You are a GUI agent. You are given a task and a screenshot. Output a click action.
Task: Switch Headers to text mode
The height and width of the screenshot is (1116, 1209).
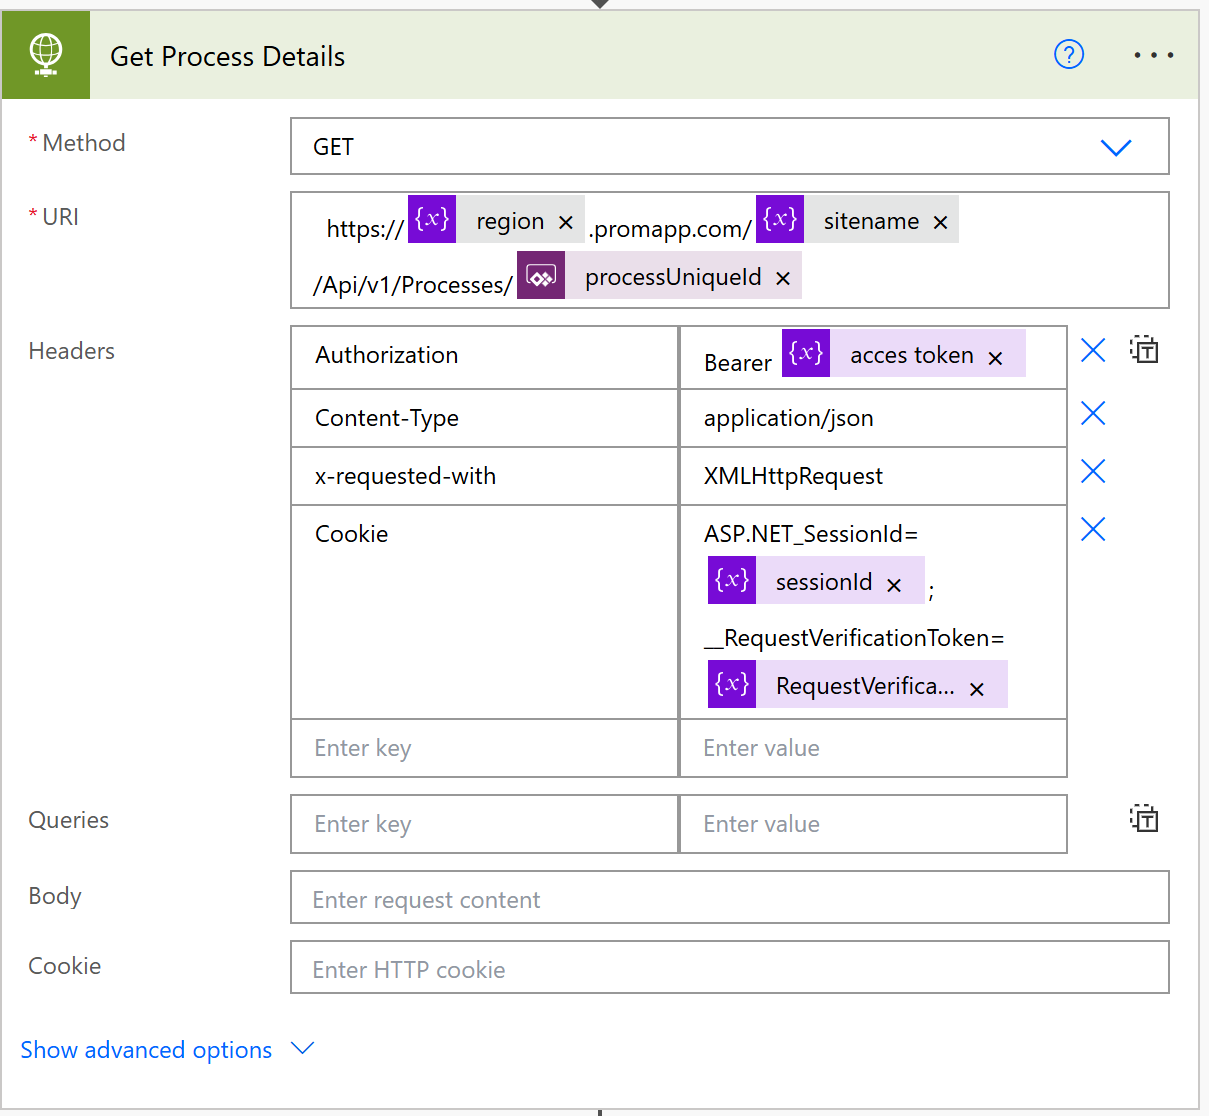pos(1144,350)
